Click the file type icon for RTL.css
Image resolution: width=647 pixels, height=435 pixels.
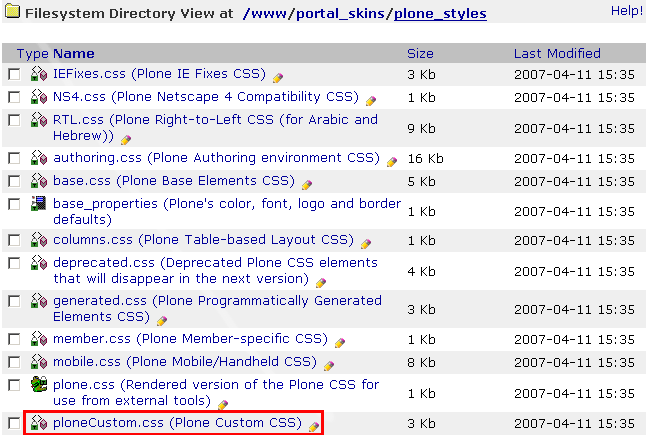39,120
